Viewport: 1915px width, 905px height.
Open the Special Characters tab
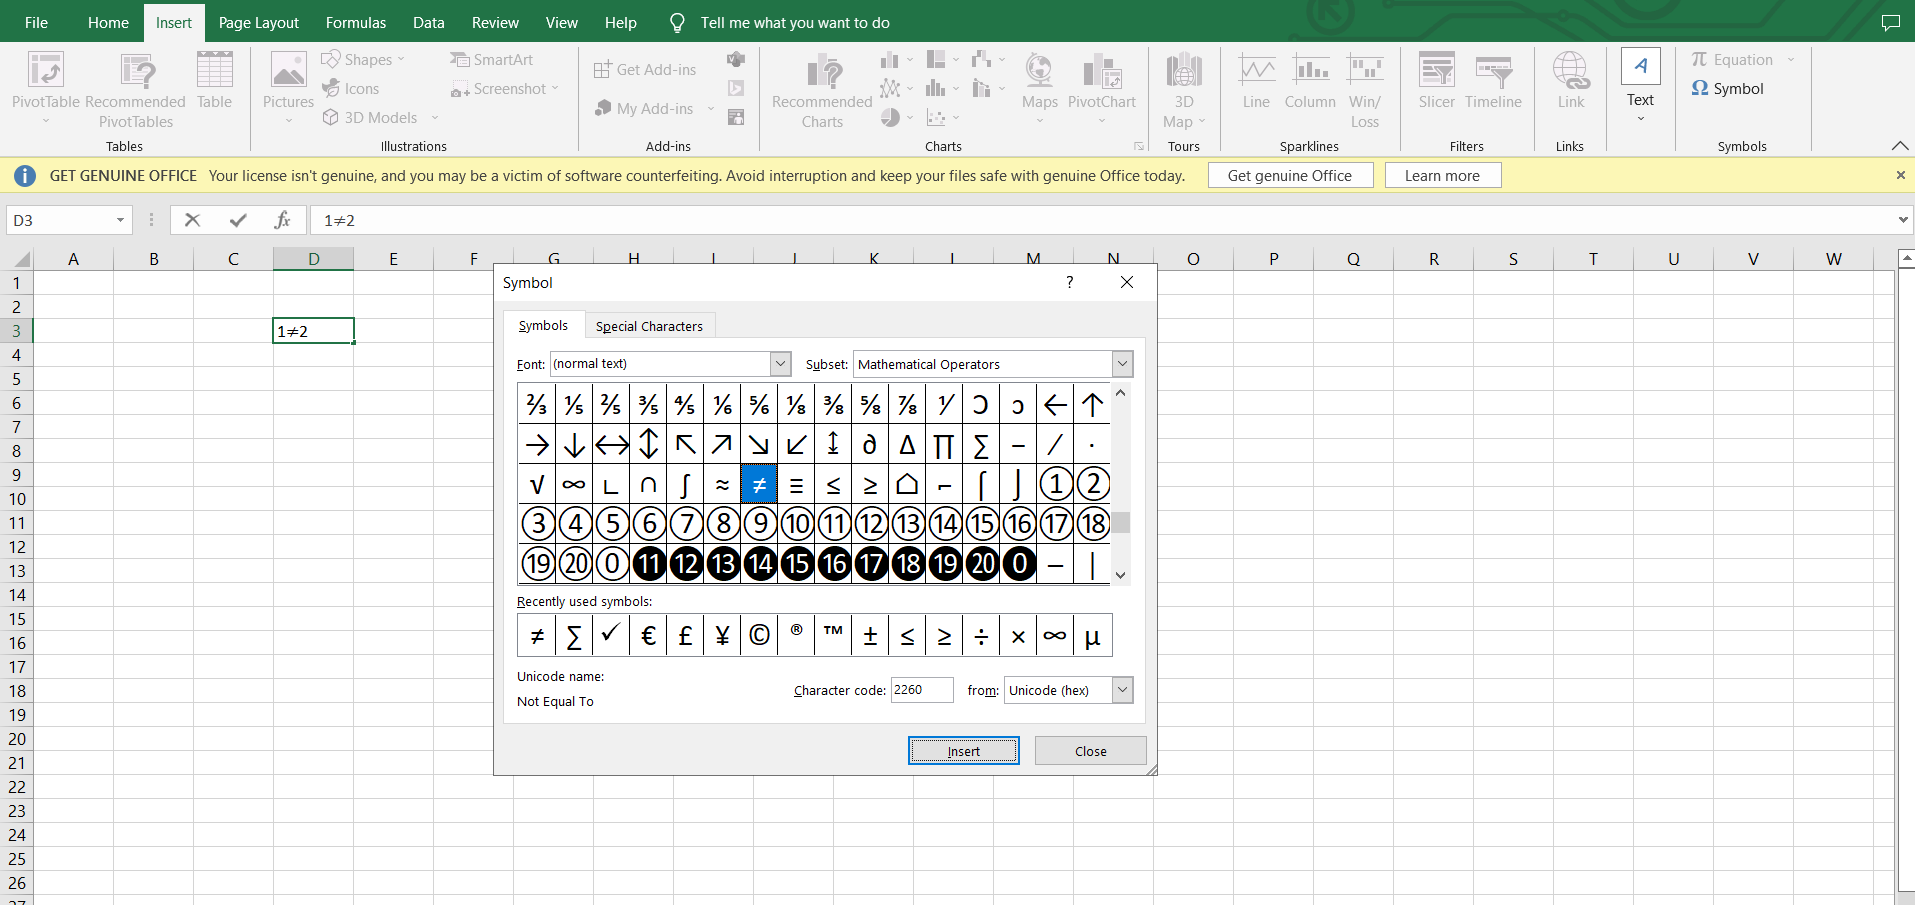[x=649, y=326]
